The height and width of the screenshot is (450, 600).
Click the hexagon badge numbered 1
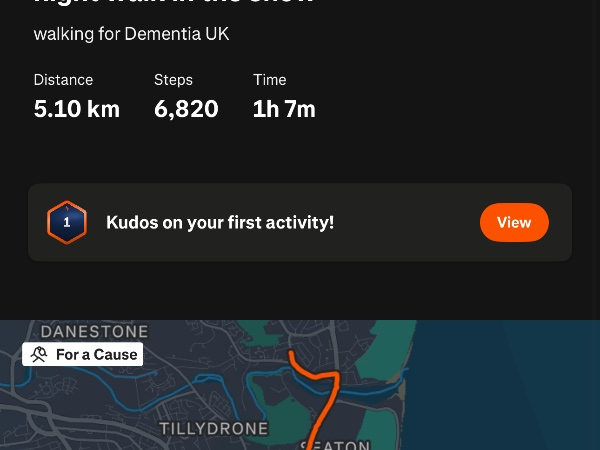[67, 222]
